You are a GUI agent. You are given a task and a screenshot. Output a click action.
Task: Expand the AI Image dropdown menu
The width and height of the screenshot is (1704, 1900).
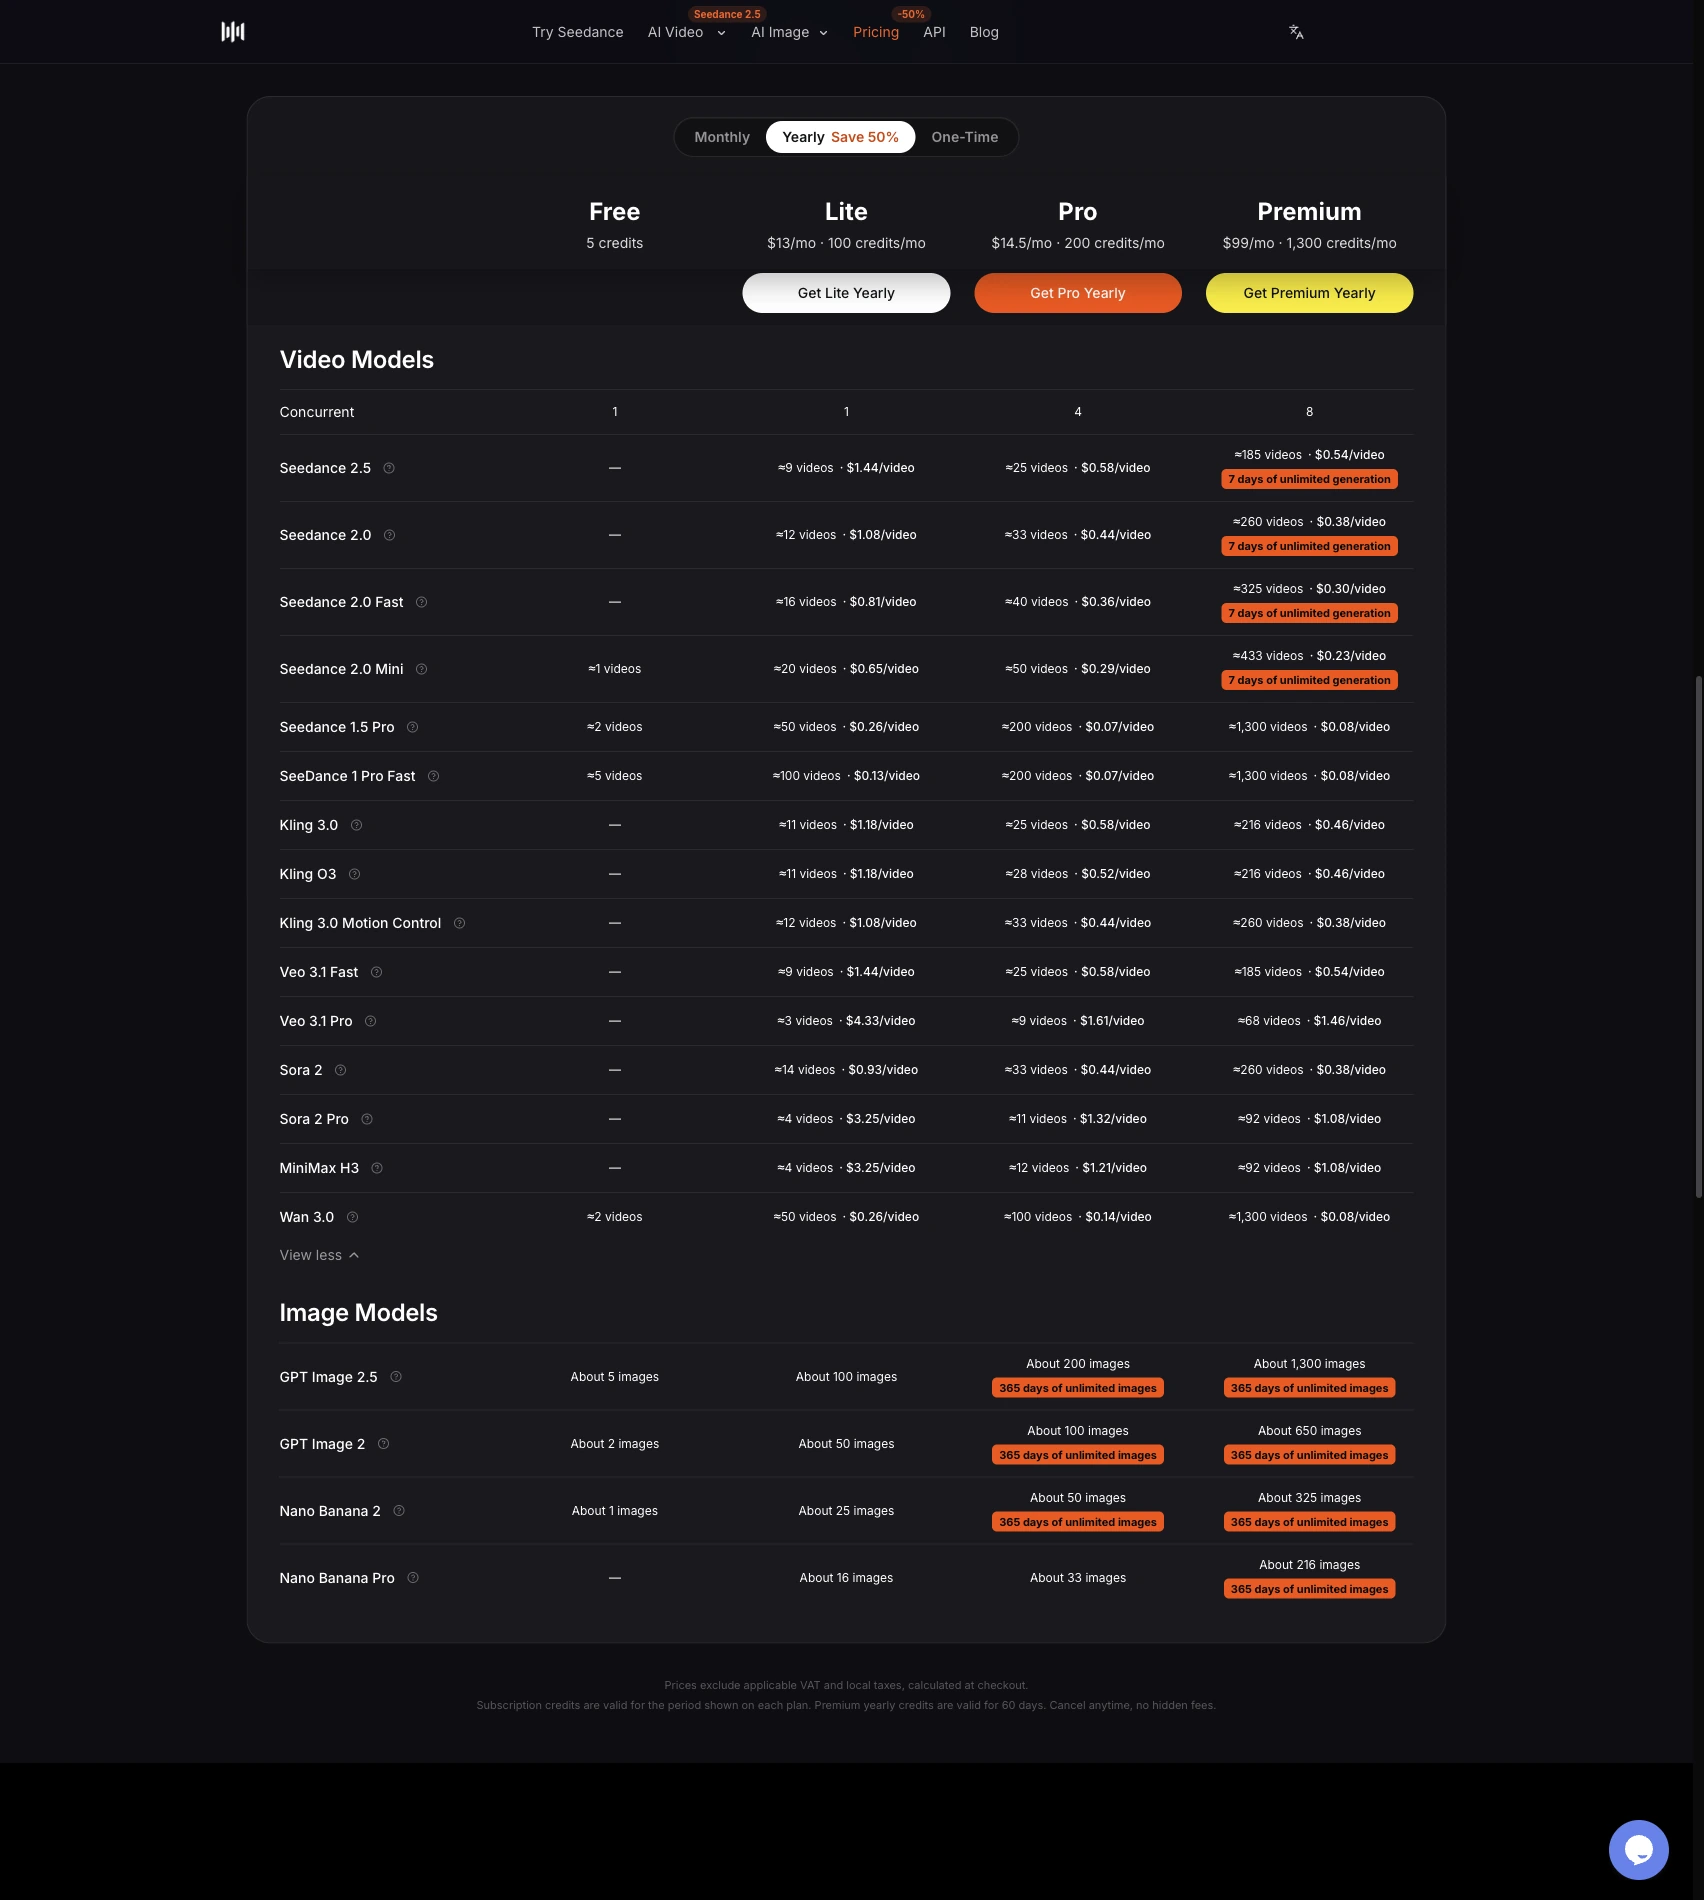[x=790, y=32]
